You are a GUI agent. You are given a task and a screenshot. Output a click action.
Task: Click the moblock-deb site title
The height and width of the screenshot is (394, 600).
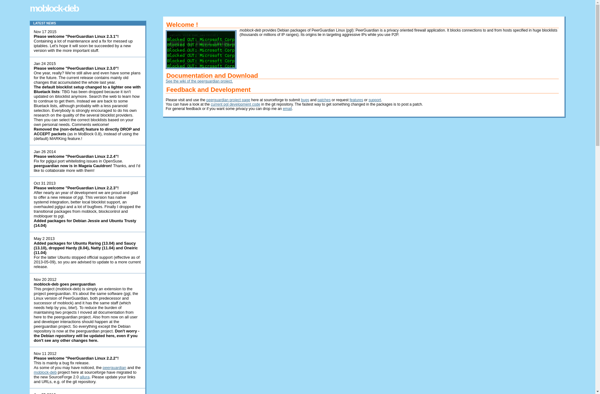tap(54, 8)
